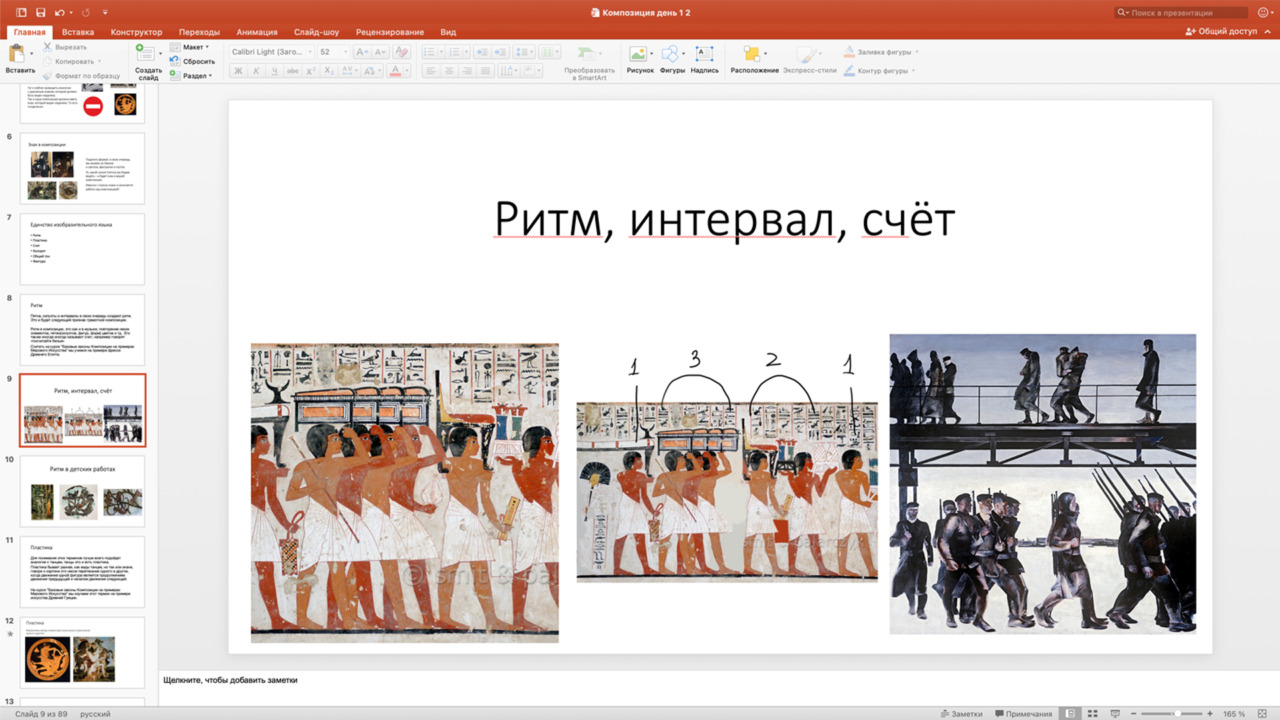Open the font size 52 dropdown

pyautogui.click(x=332, y=52)
